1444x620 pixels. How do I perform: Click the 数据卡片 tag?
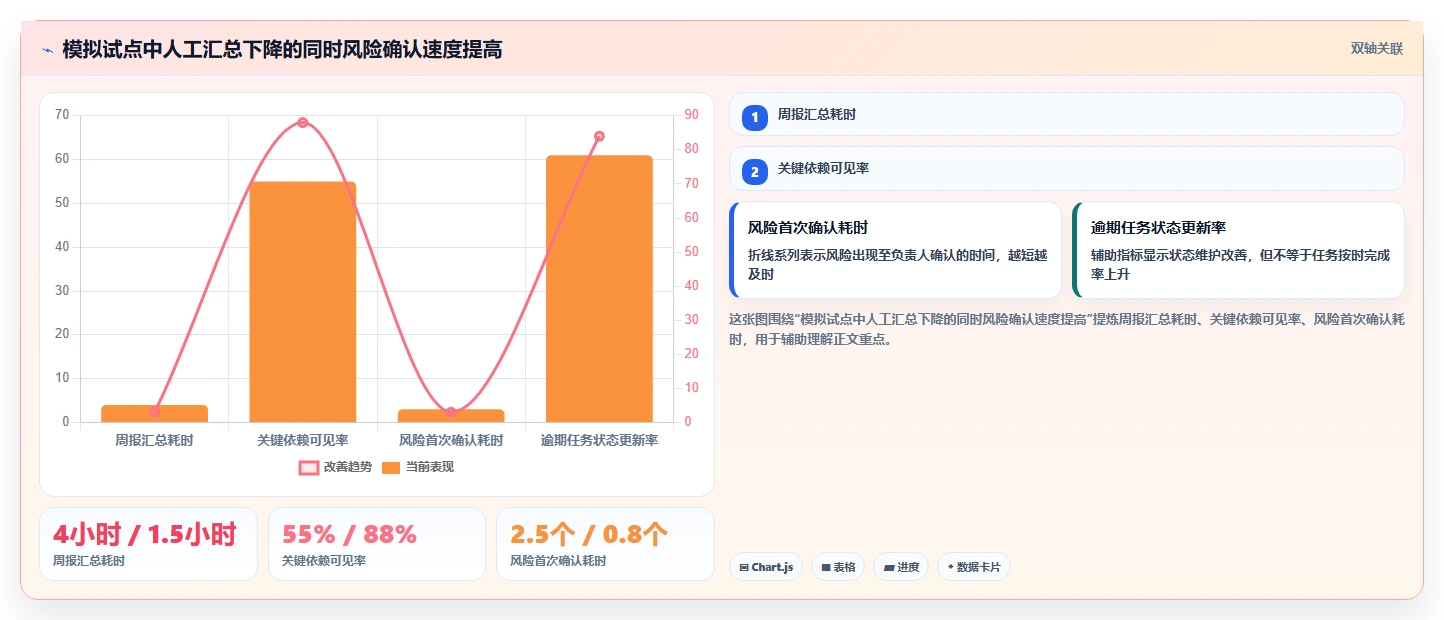point(974,567)
